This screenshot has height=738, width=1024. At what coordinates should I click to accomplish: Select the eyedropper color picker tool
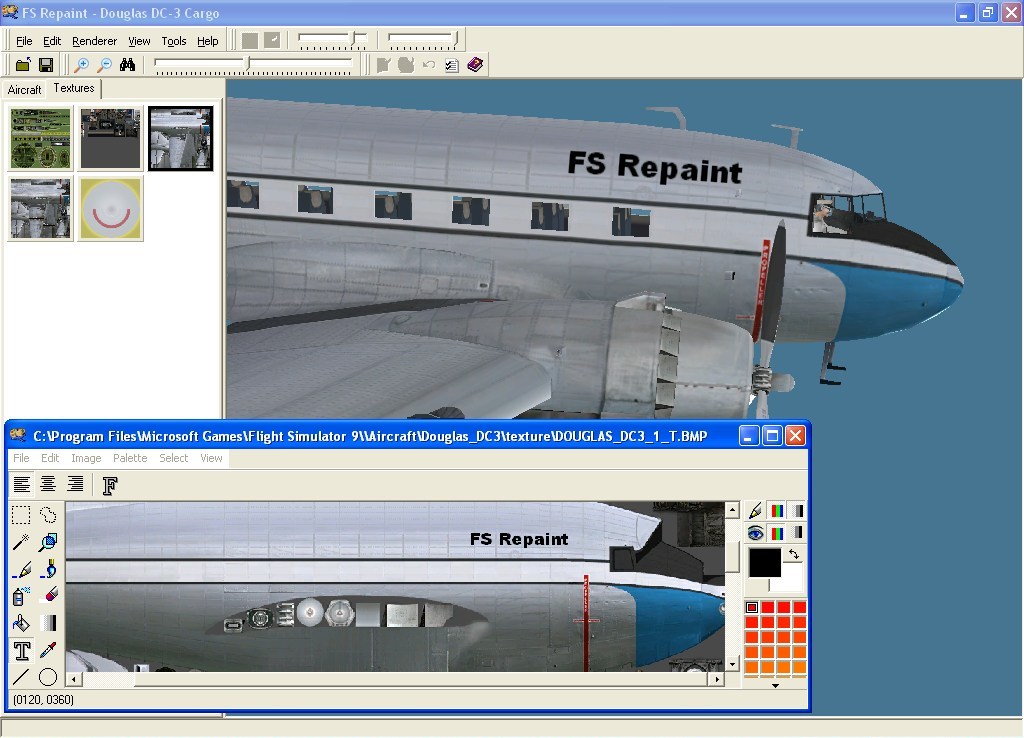(x=48, y=650)
